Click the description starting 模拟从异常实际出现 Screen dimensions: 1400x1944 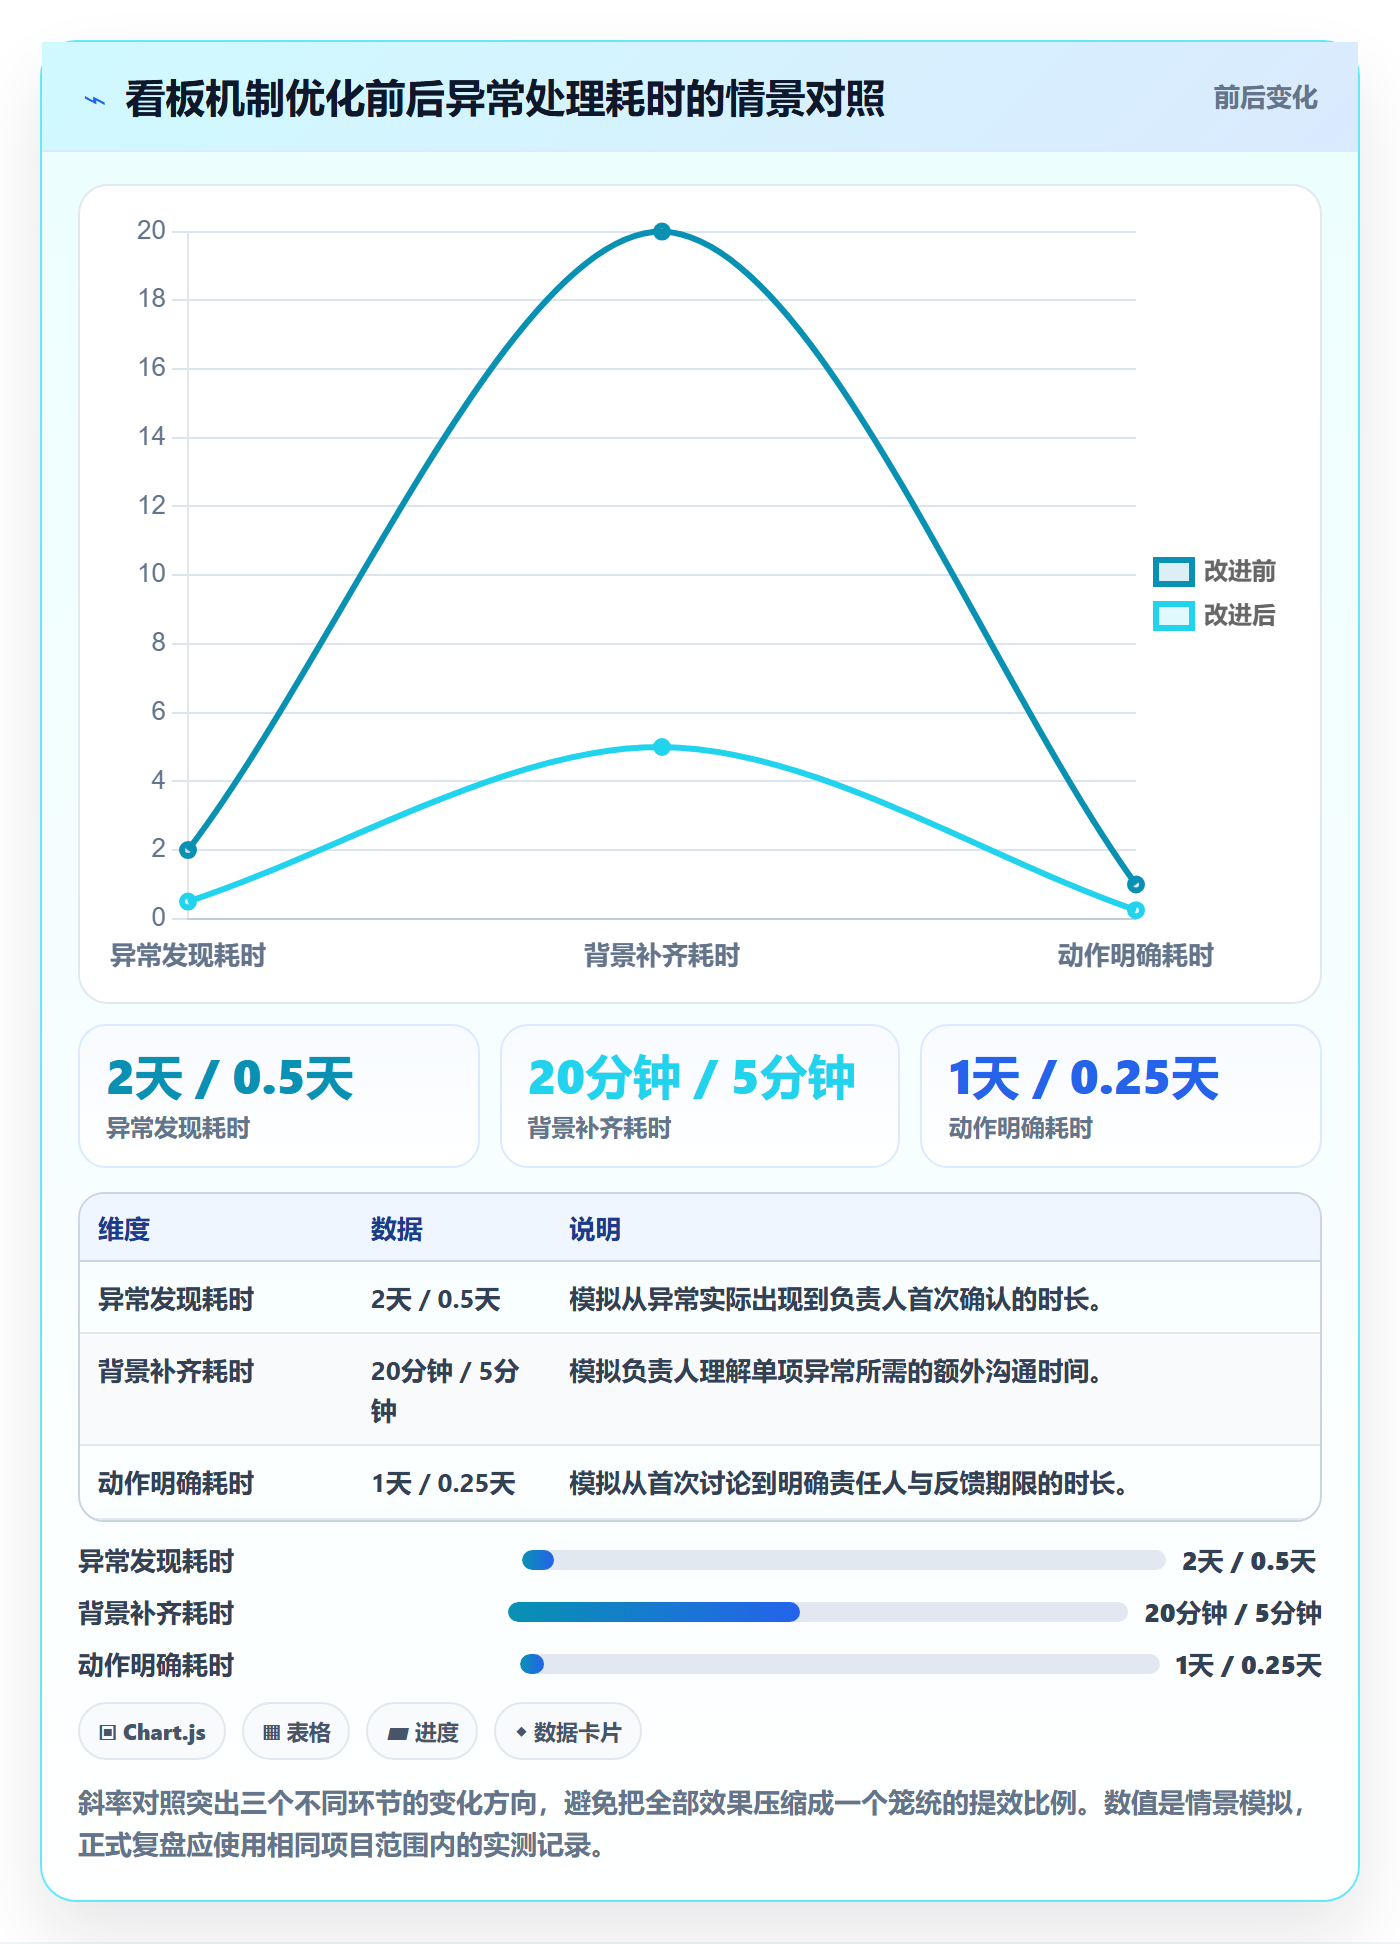(836, 1299)
